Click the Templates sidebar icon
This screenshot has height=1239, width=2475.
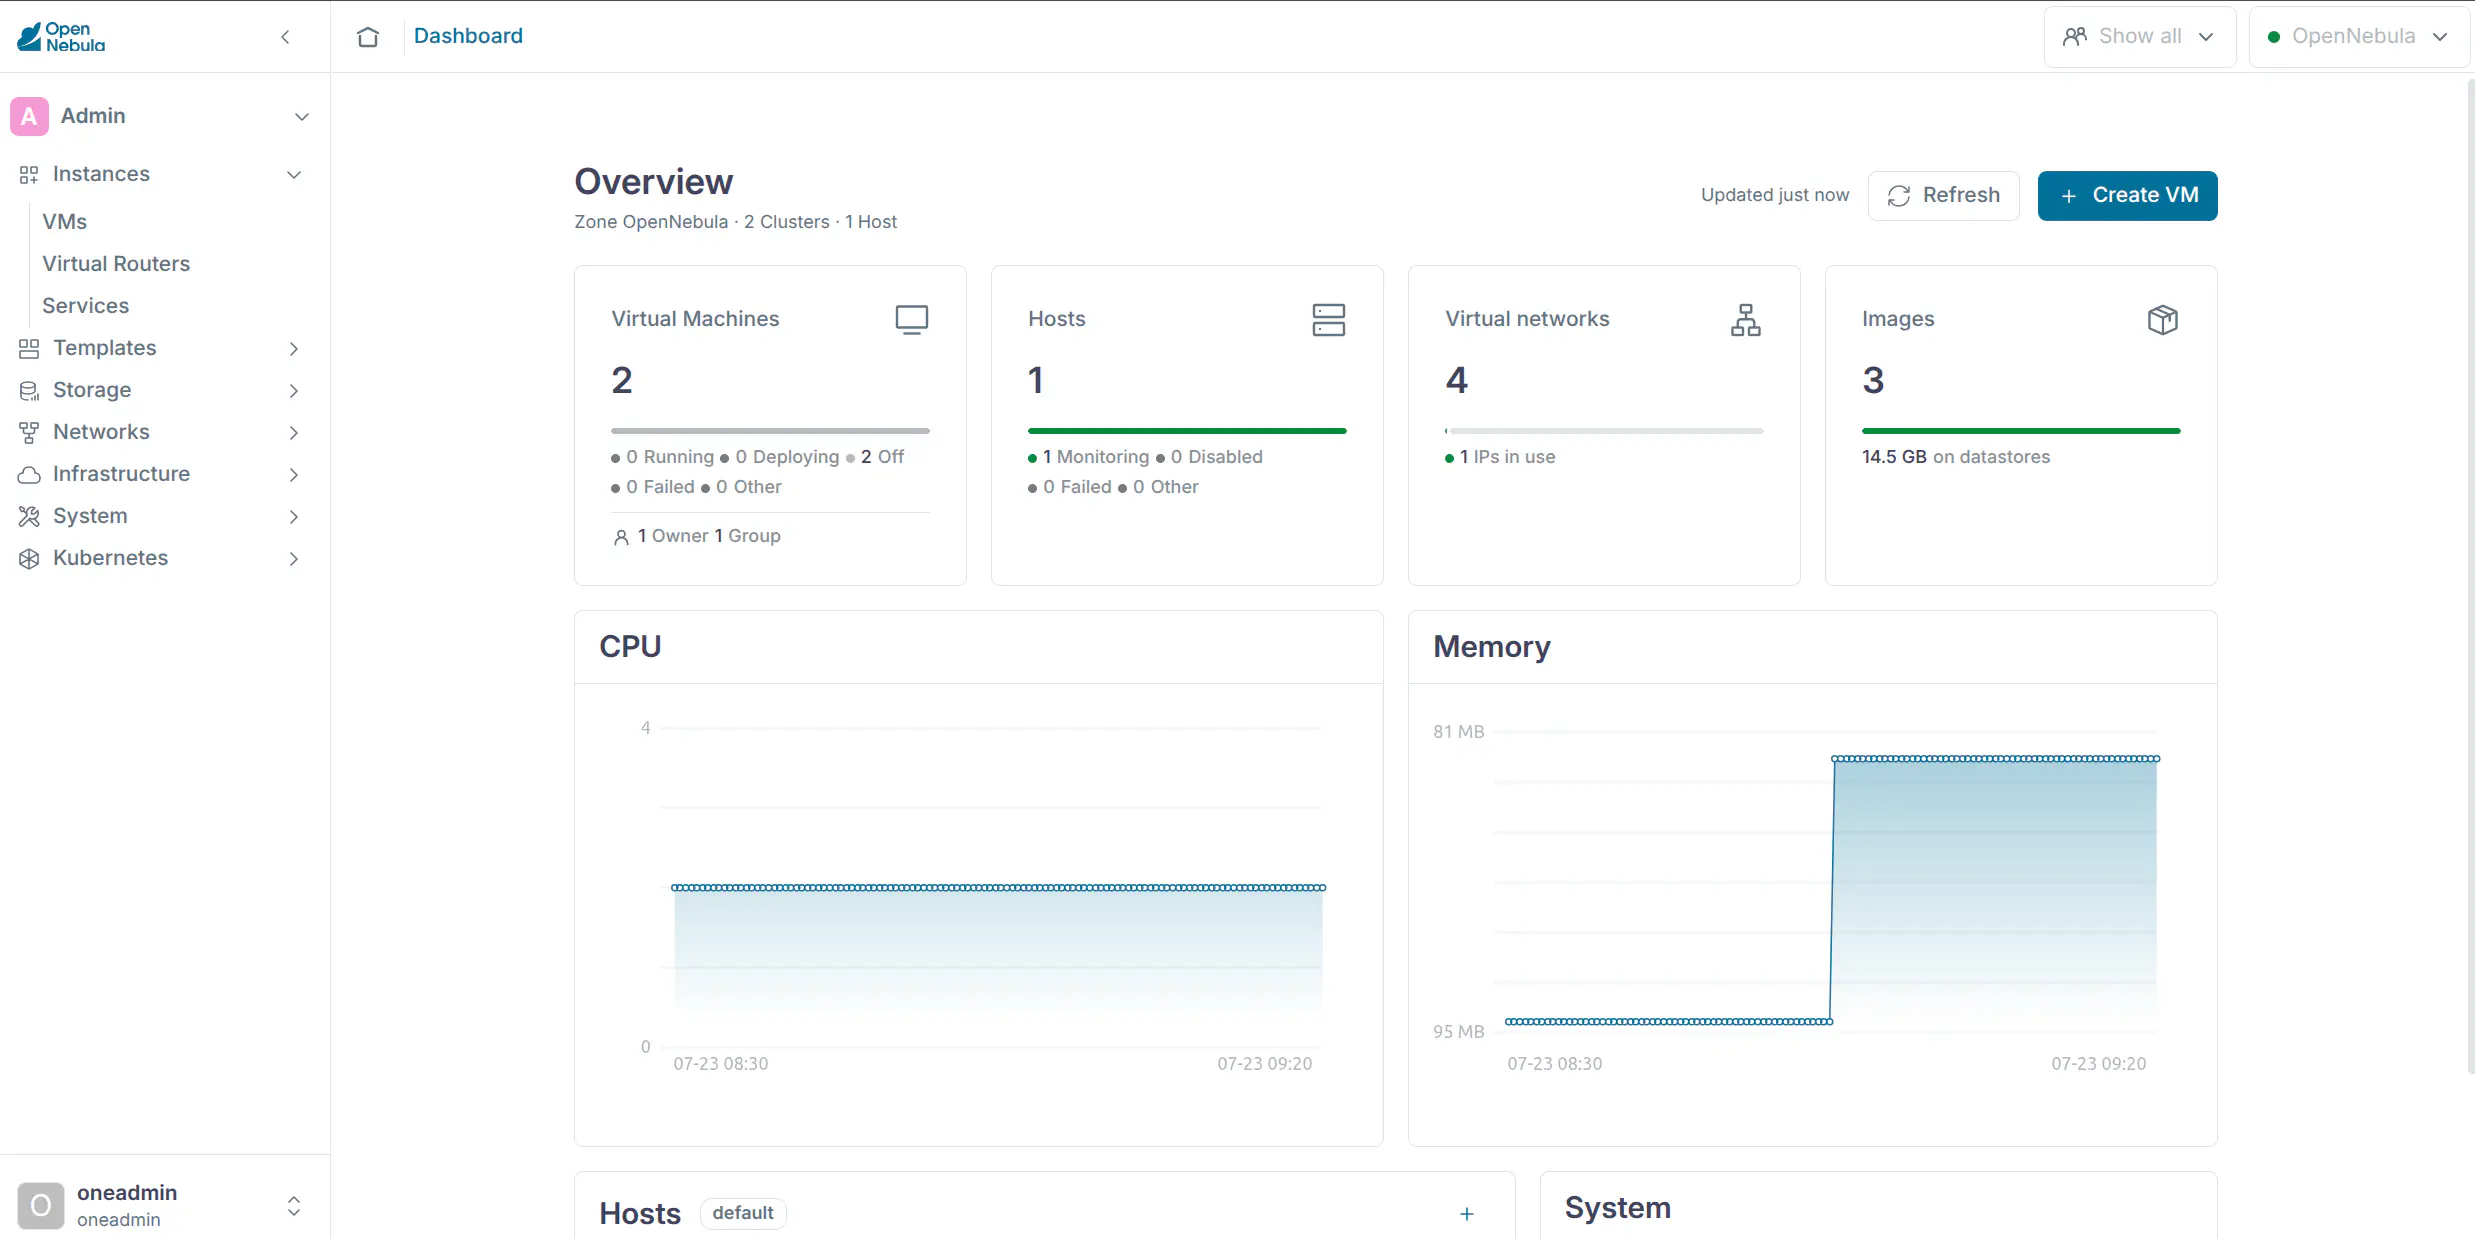[x=29, y=348]
